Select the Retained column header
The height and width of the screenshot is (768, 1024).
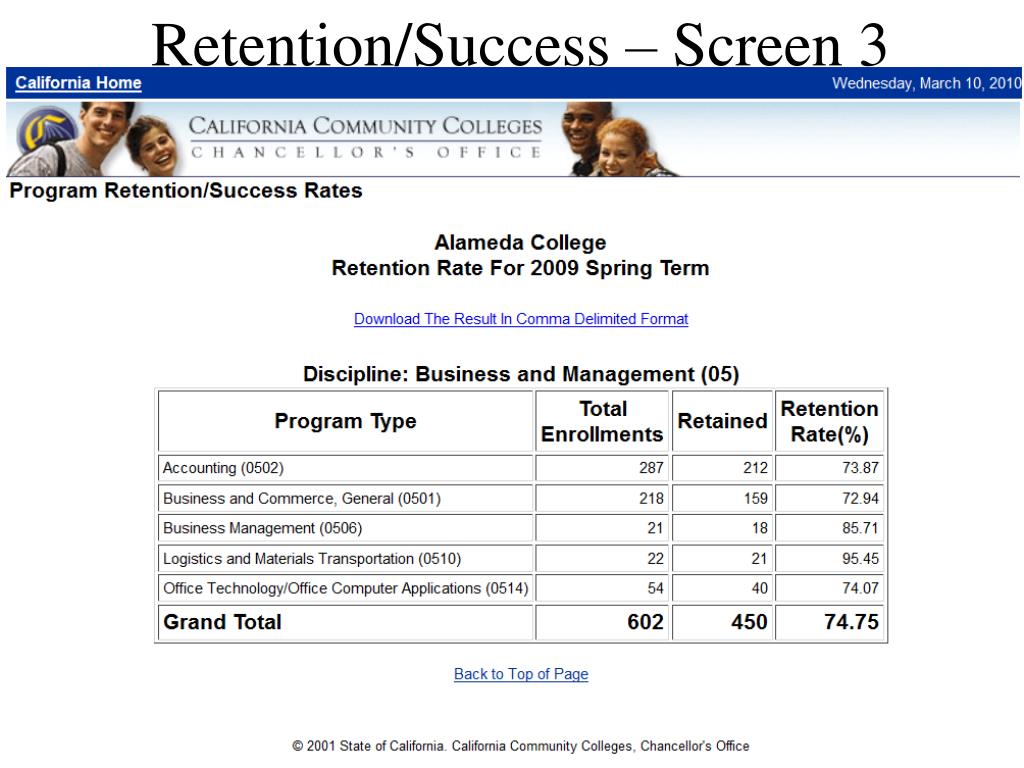tap(722, 421)
